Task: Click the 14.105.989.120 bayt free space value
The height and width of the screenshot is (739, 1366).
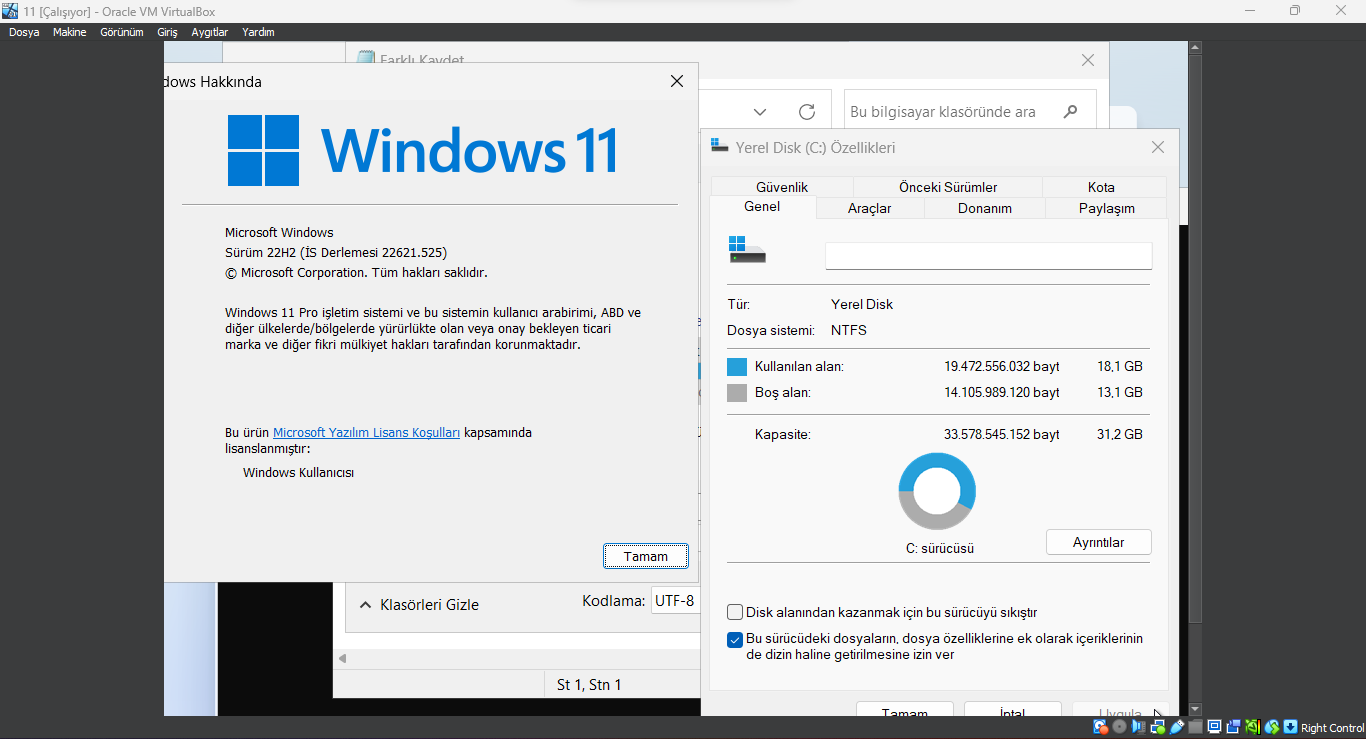Action: [x=1002, y=393]
